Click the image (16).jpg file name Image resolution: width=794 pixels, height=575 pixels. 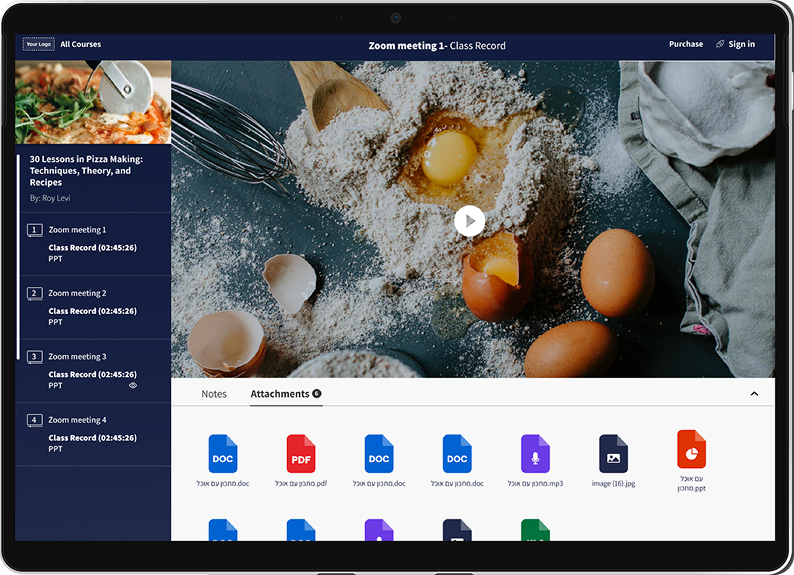tap(613, 483)
